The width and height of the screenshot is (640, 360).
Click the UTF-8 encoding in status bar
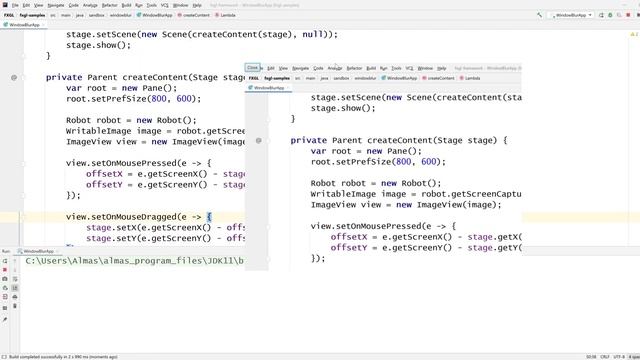[619, 357]
